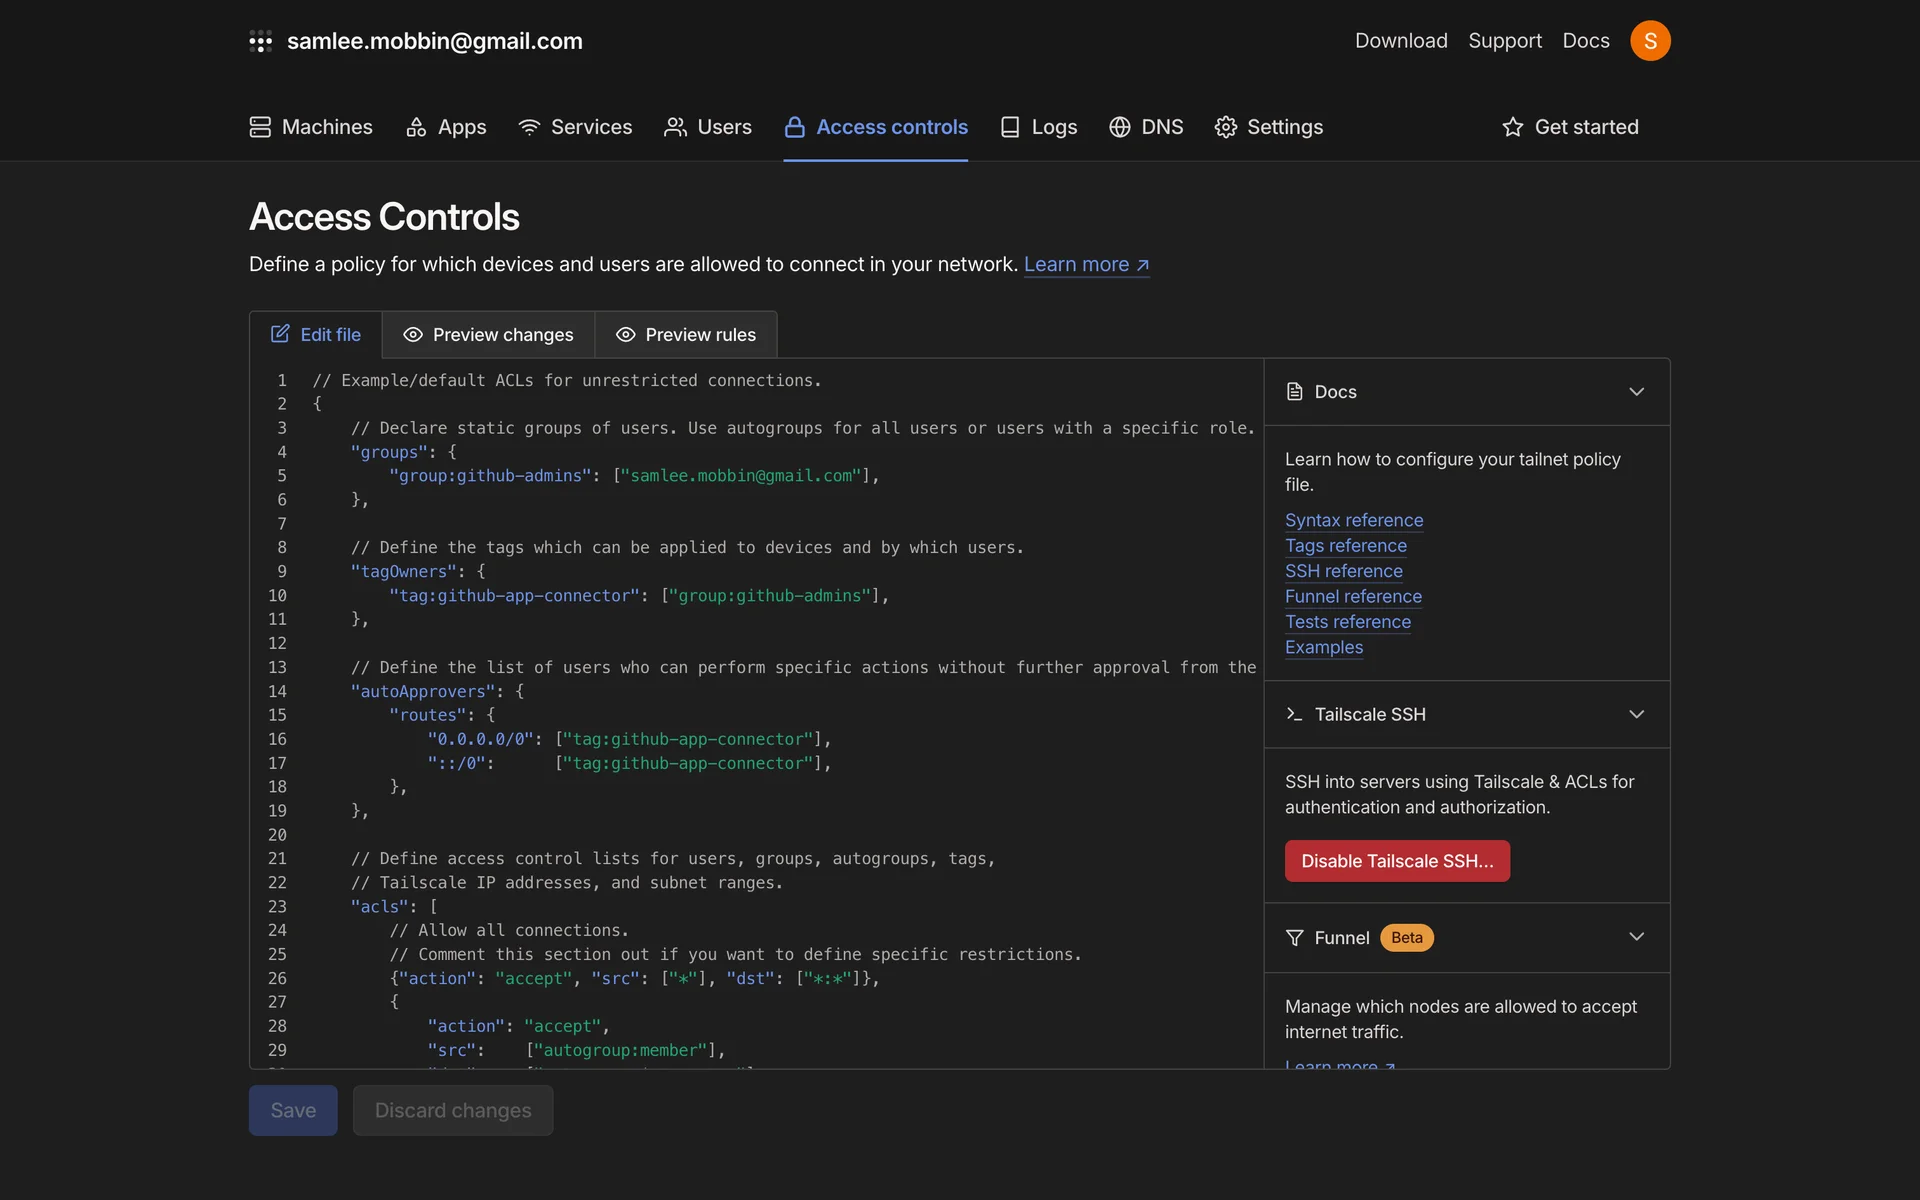Open DNS via its globe icon
Image resolution: width=1920 pixels, height=1200 pixels.
1120,127
